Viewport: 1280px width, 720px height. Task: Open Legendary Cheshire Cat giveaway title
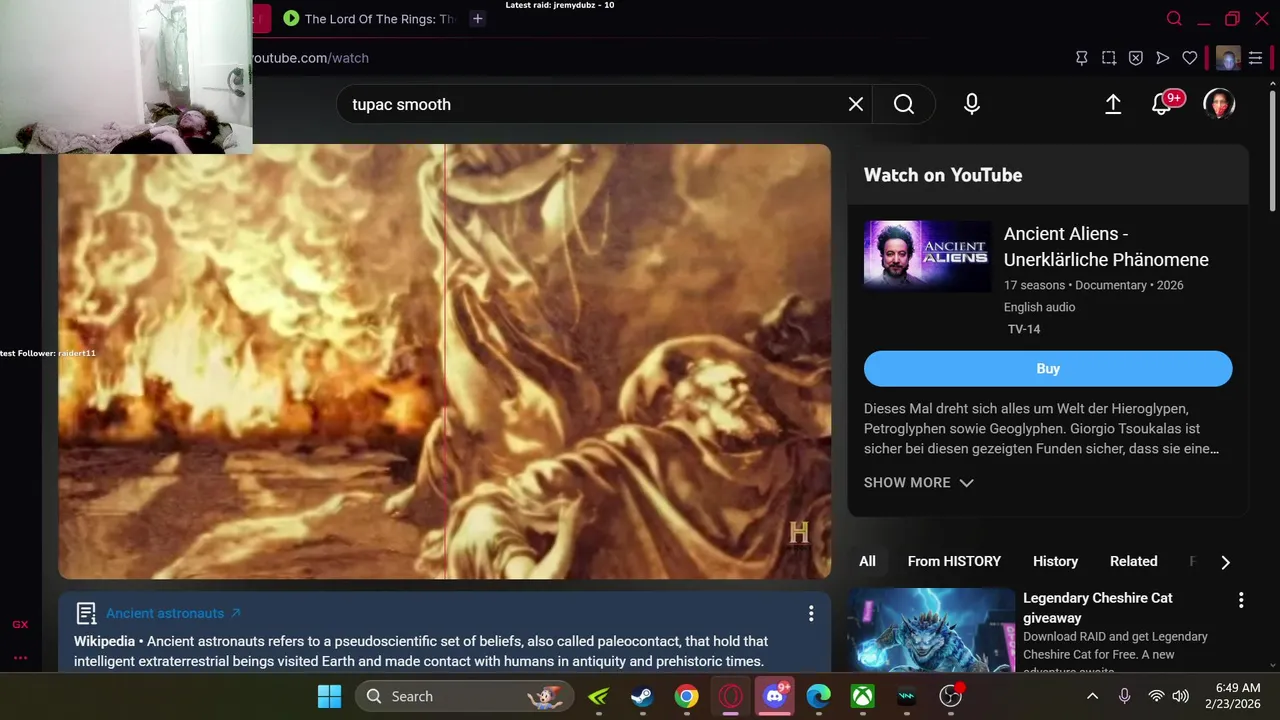1097,608
